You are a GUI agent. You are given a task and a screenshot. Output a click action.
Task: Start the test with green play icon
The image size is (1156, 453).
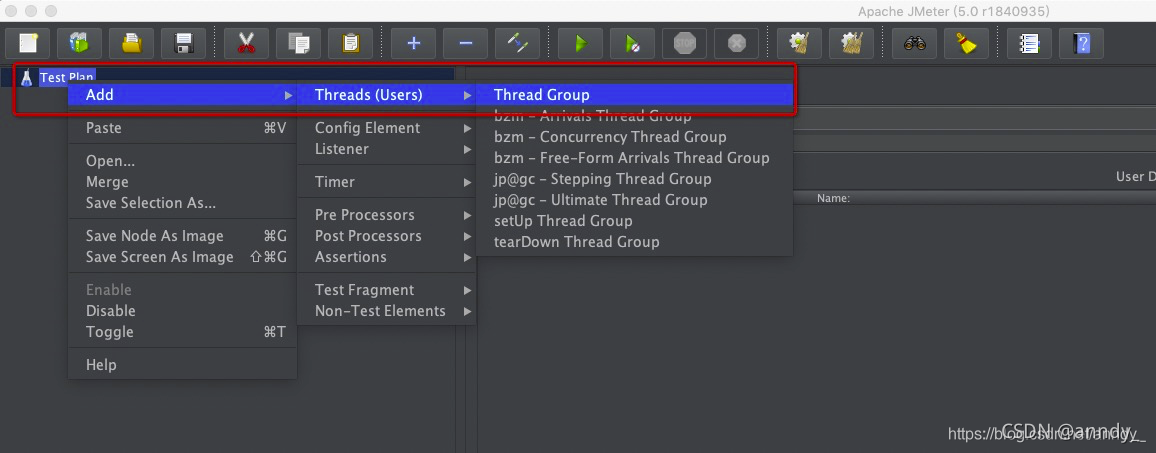580,44
